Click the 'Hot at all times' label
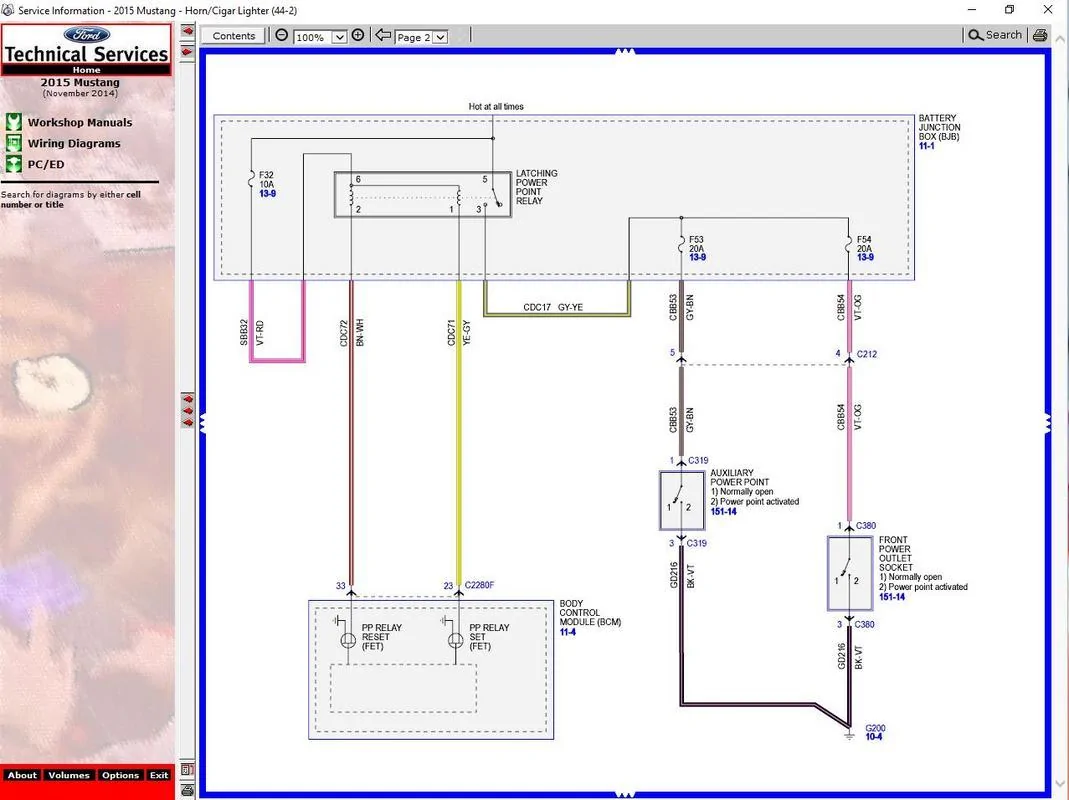Image resolution: width=1069 pixels, height=800 pixels. pyautogui.click(x=496, y=106)
